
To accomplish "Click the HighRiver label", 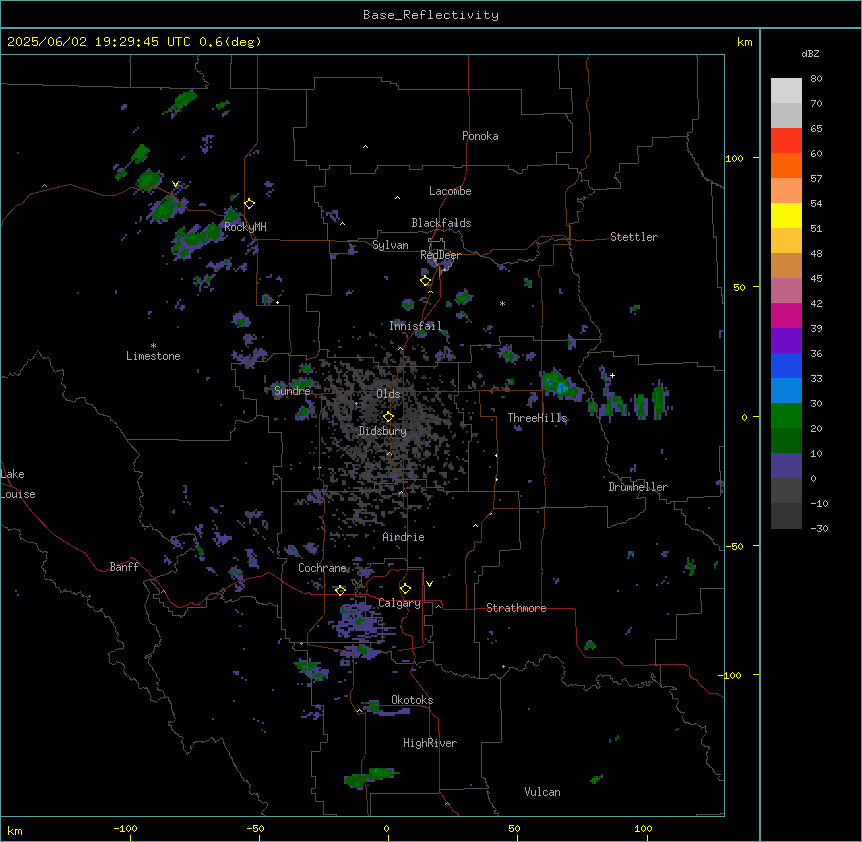I will coord(430,743).
